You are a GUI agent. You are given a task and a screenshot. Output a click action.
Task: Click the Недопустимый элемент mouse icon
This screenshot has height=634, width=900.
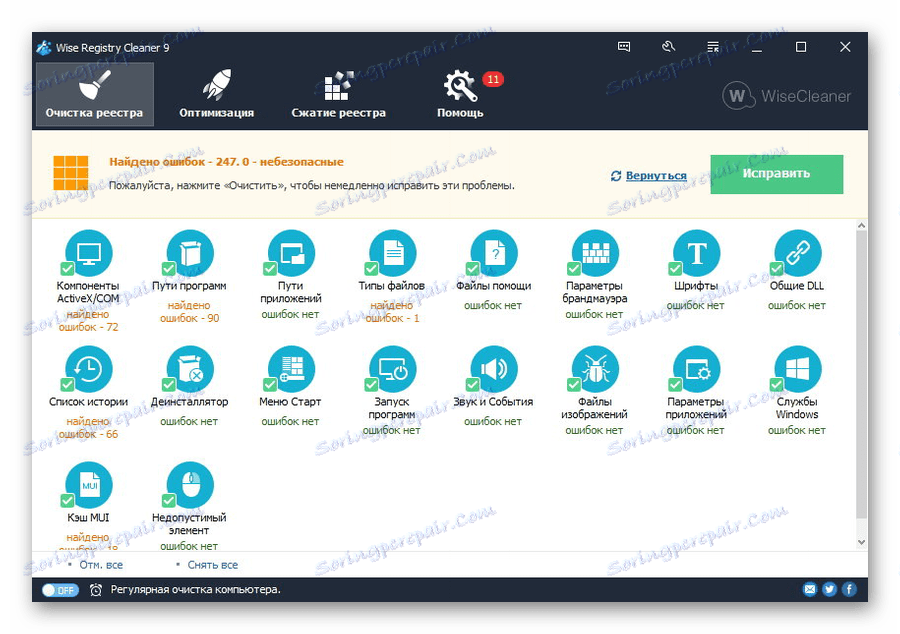[190, 485]
